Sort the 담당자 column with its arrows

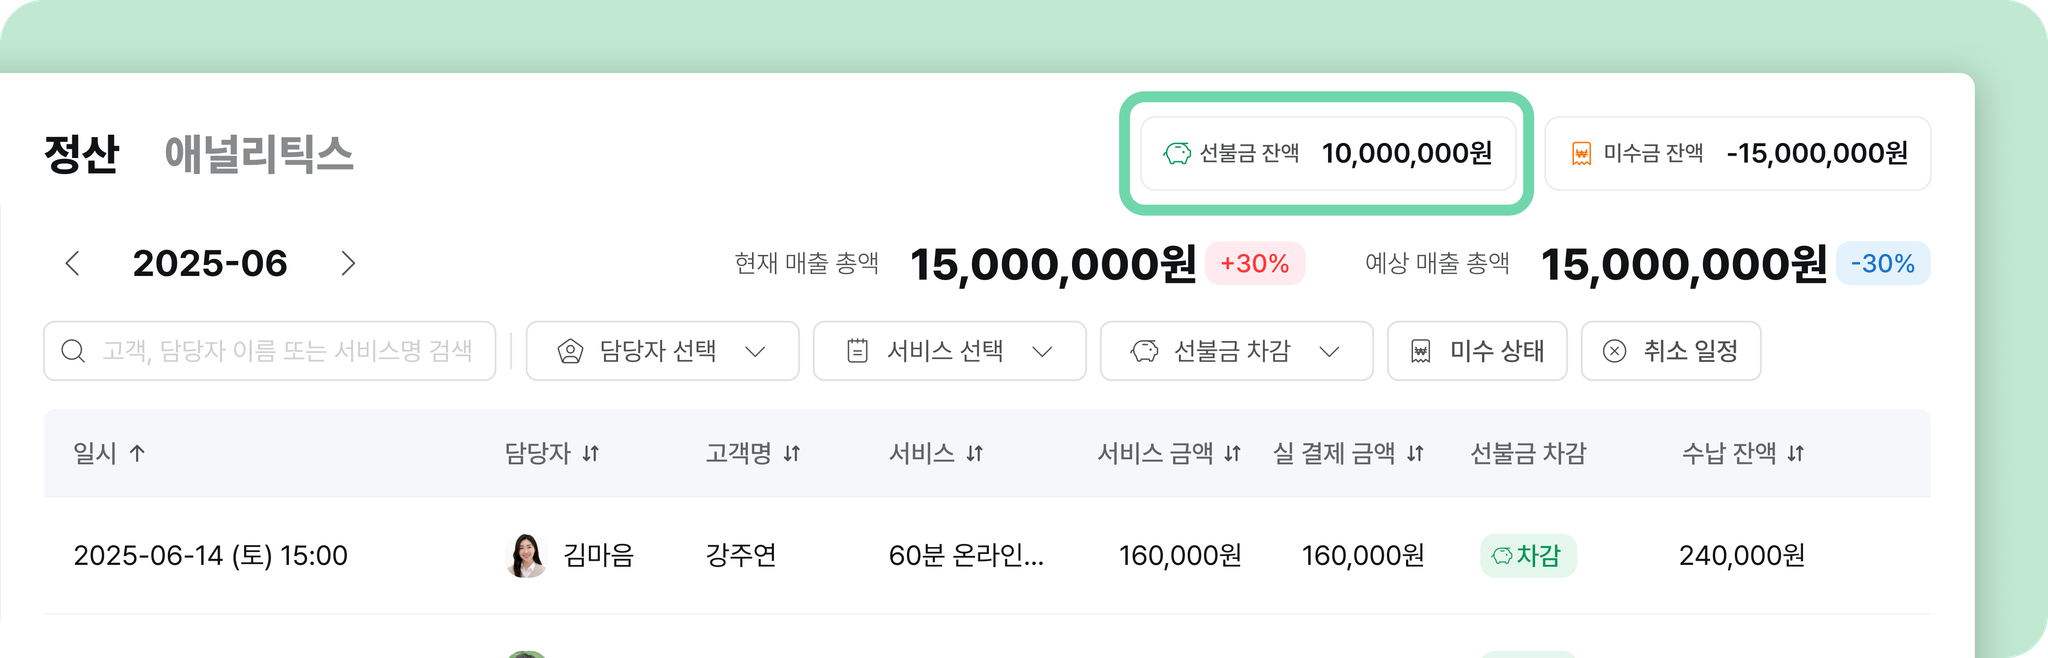pyautogui.click(x=591, y=454)
